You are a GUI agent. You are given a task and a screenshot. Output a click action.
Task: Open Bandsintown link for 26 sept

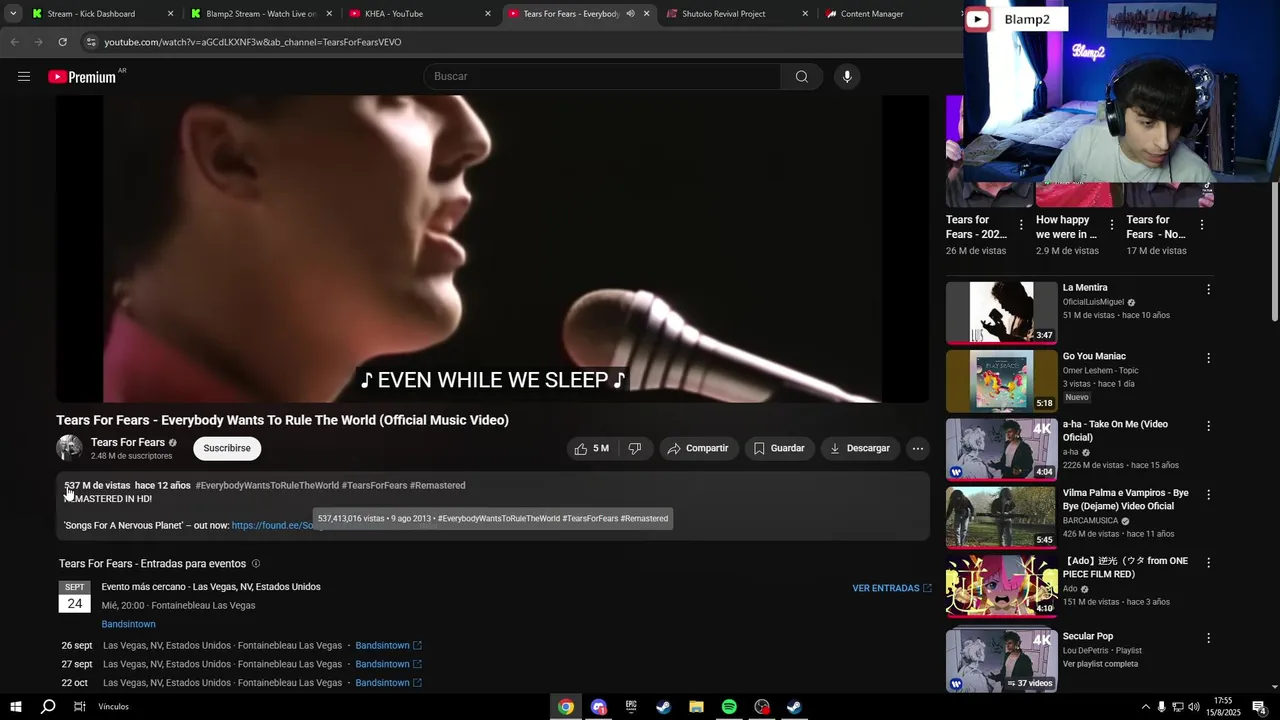(389, 646)
